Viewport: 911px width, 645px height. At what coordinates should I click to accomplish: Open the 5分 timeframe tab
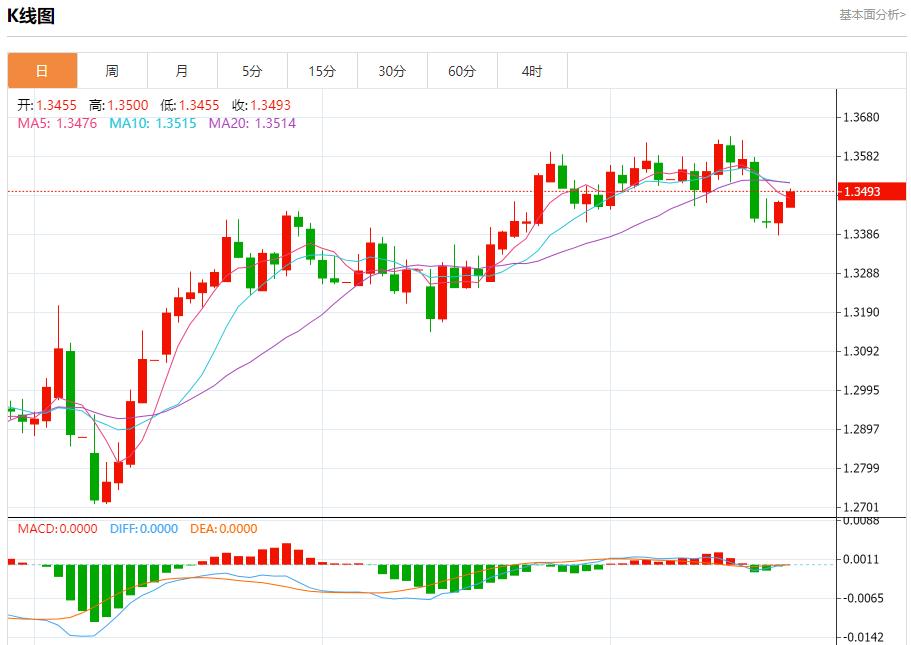pyautogui.click(x=252, y=71)
